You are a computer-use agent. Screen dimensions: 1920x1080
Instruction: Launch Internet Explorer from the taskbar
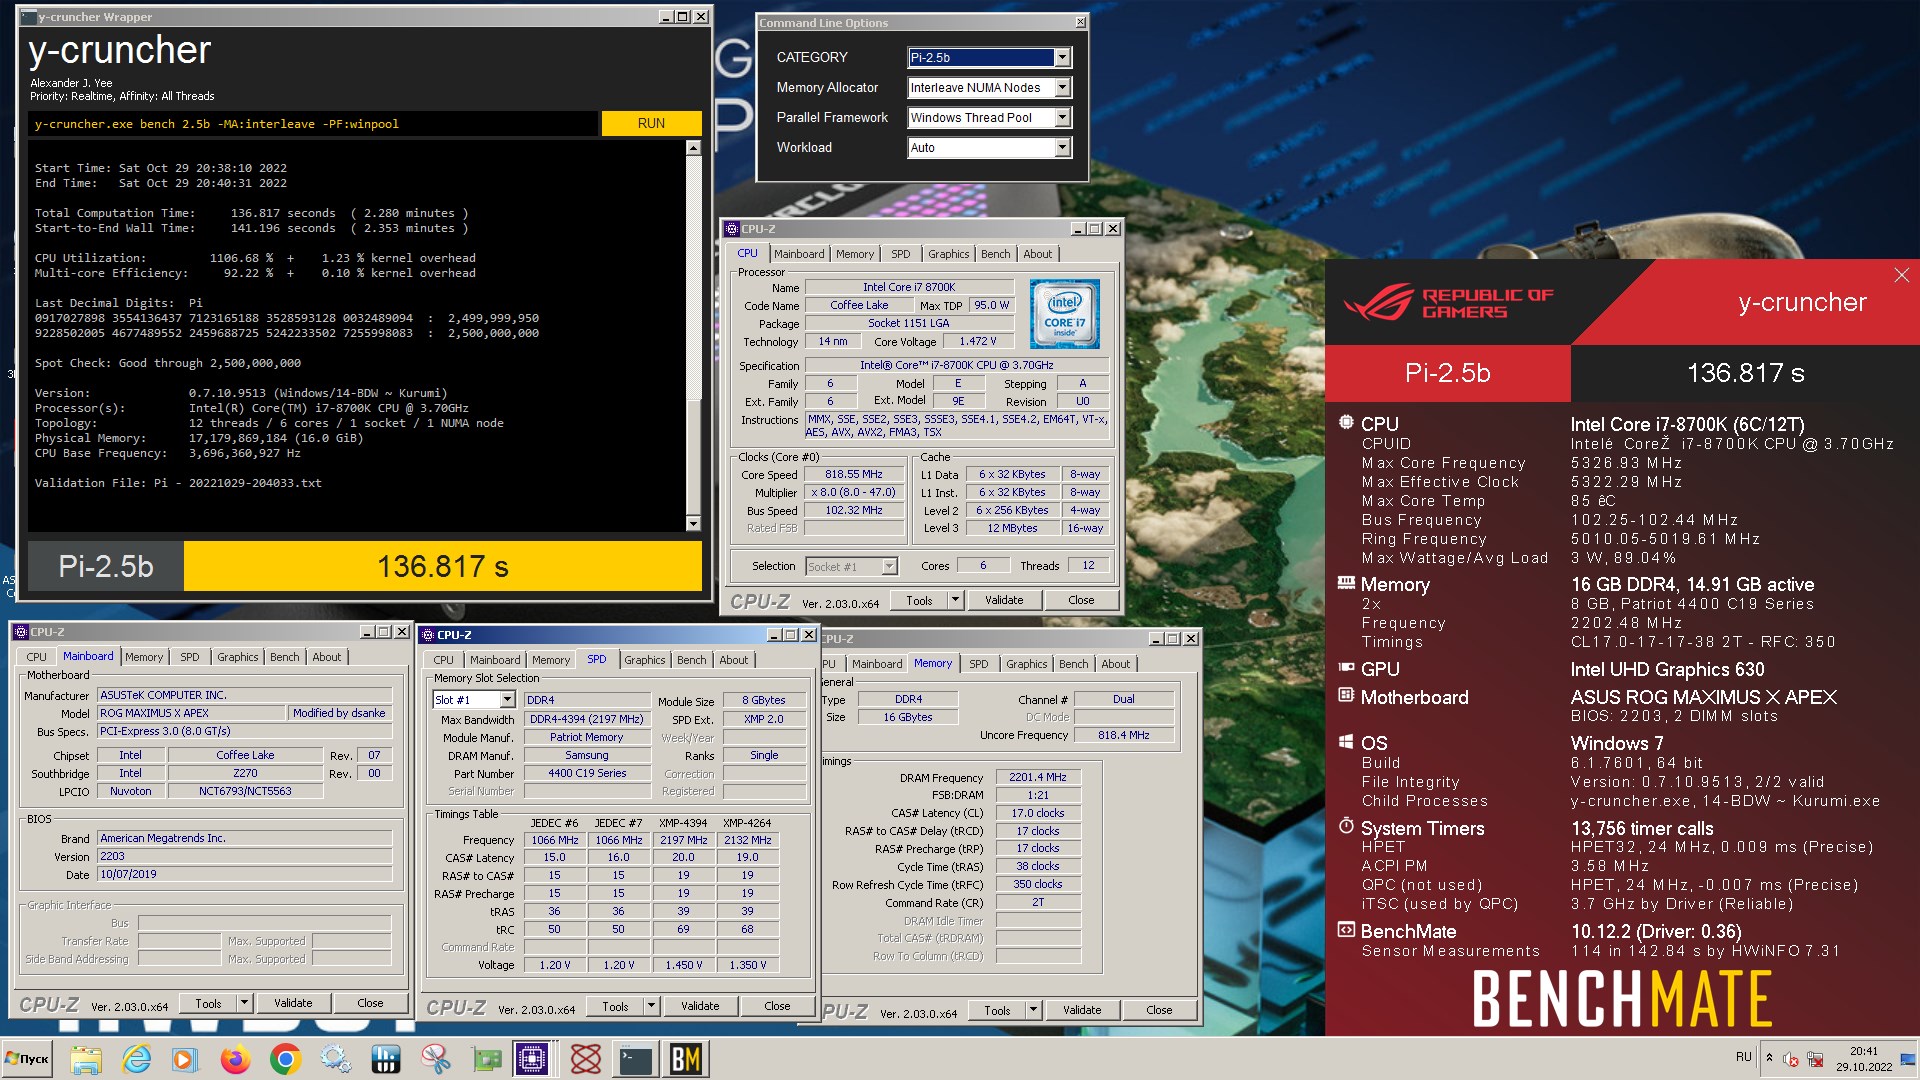(136, 1059)
